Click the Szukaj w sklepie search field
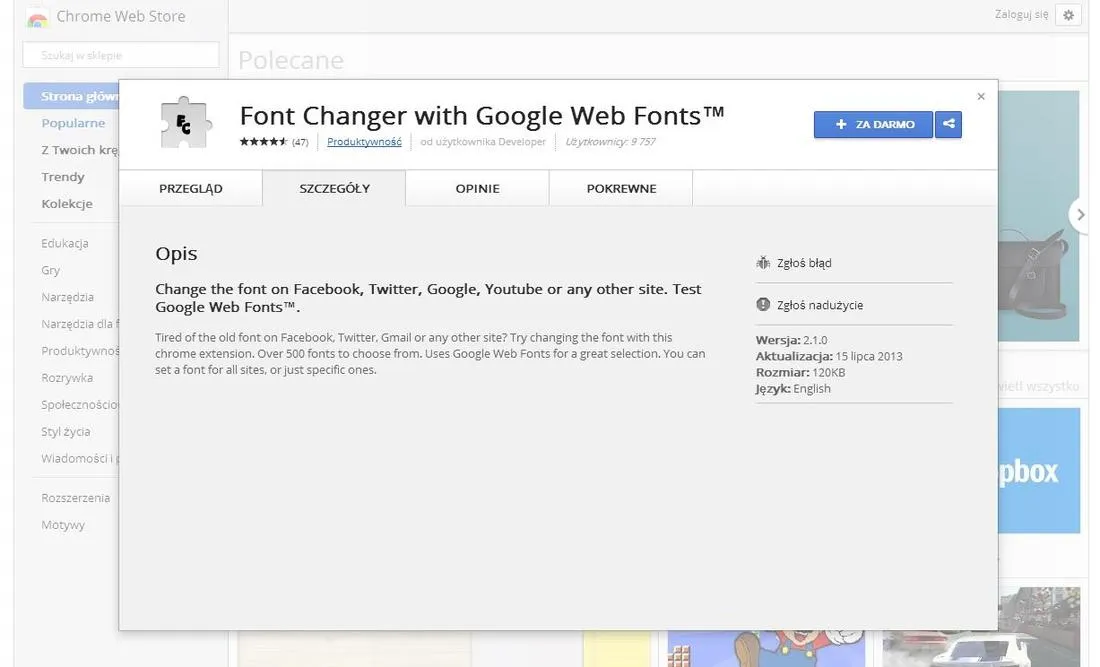 click(x=120, y=54)
